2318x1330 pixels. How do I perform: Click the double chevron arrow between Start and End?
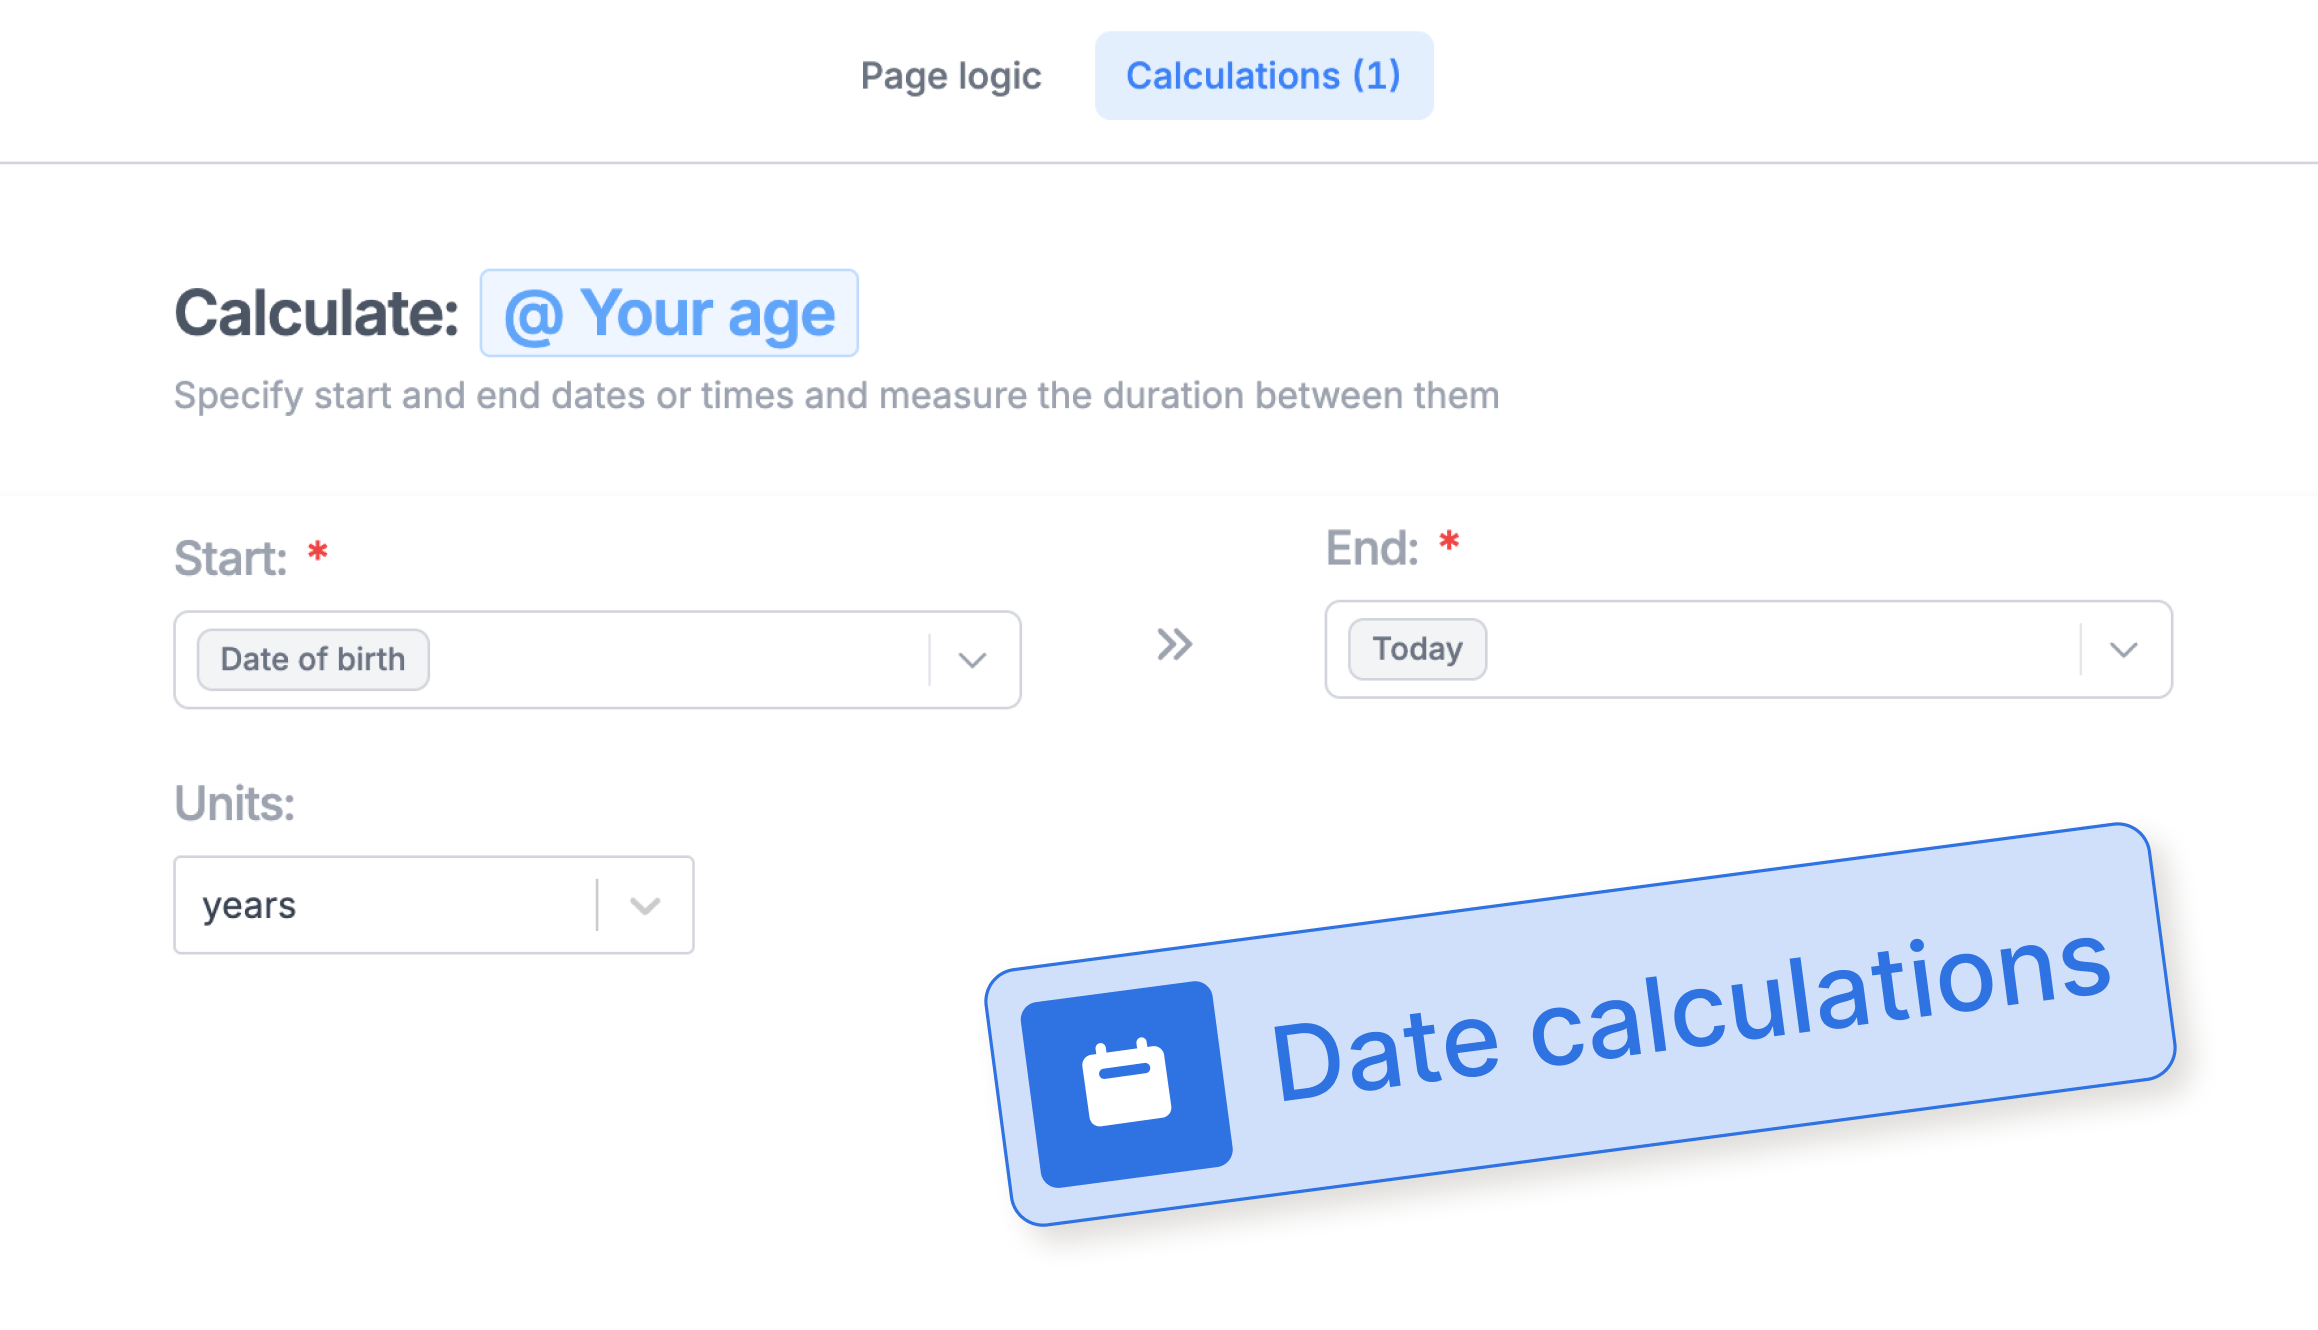pyautogui.click(x=1174, y=645)
